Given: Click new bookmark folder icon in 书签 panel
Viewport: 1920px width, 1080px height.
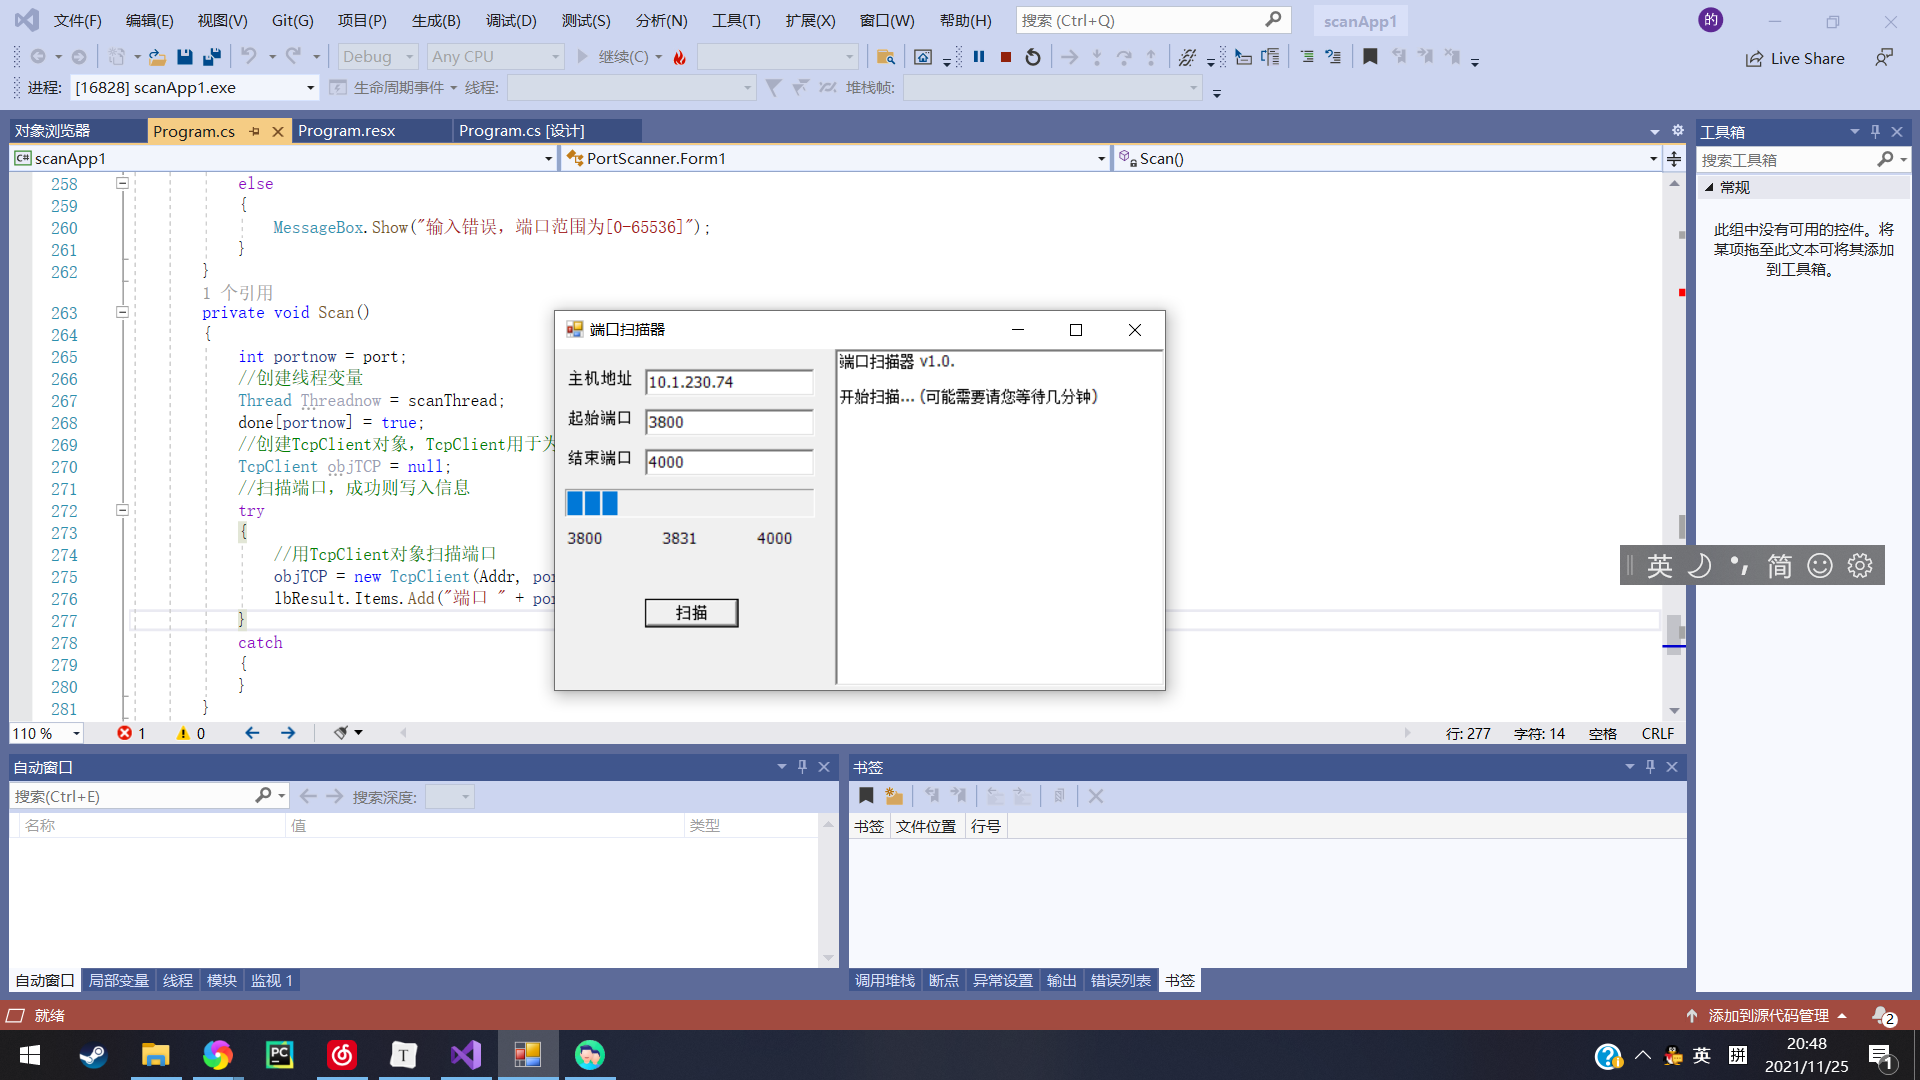Looking at the screenshot, I should (x=894, y=796).
